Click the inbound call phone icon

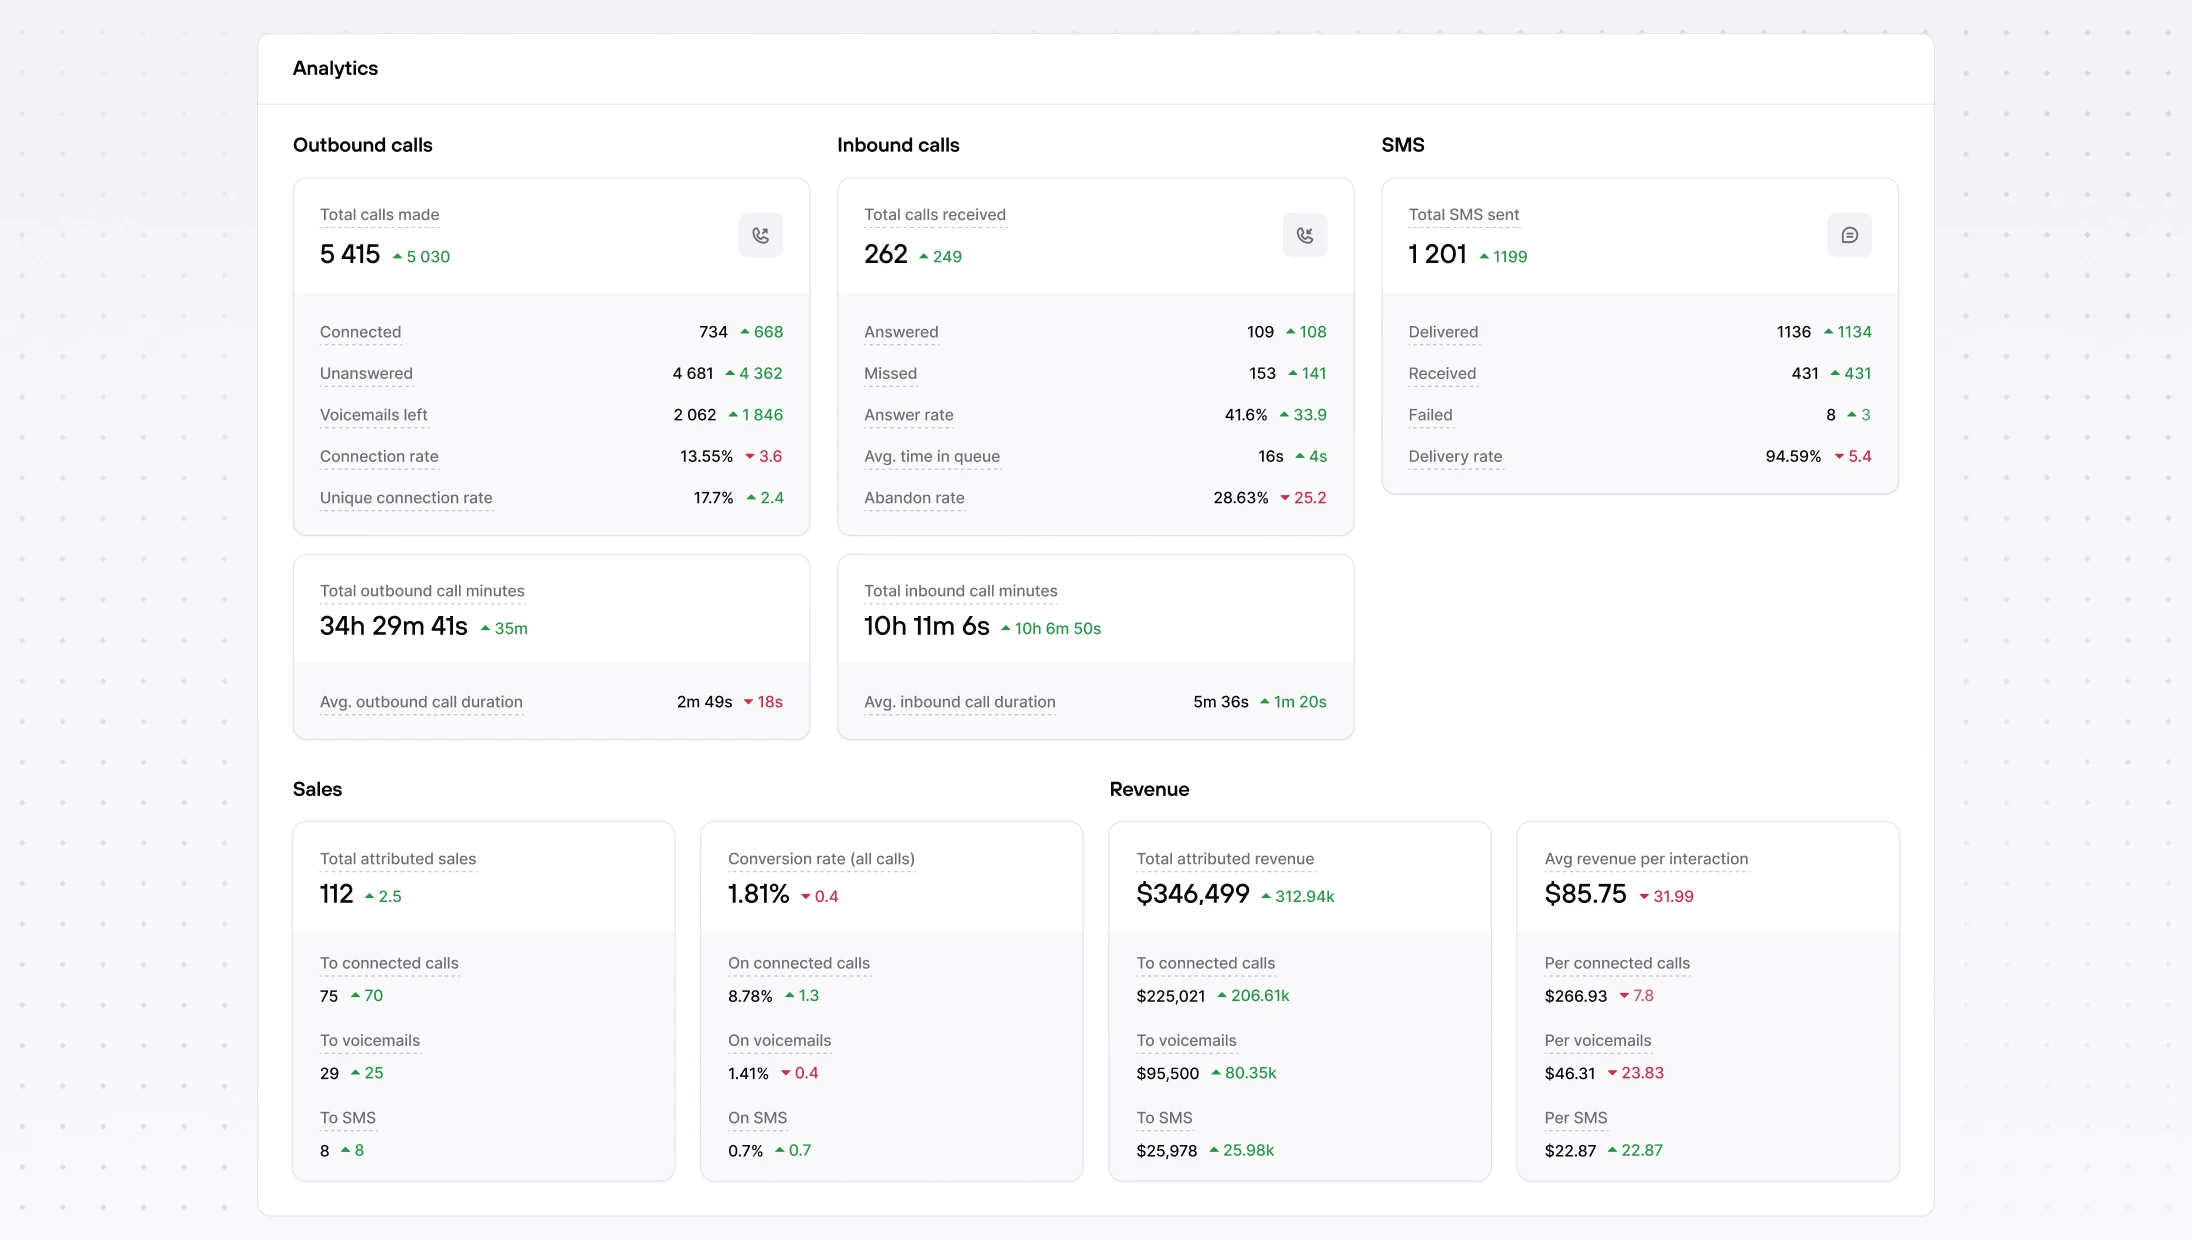[1305, 234]
